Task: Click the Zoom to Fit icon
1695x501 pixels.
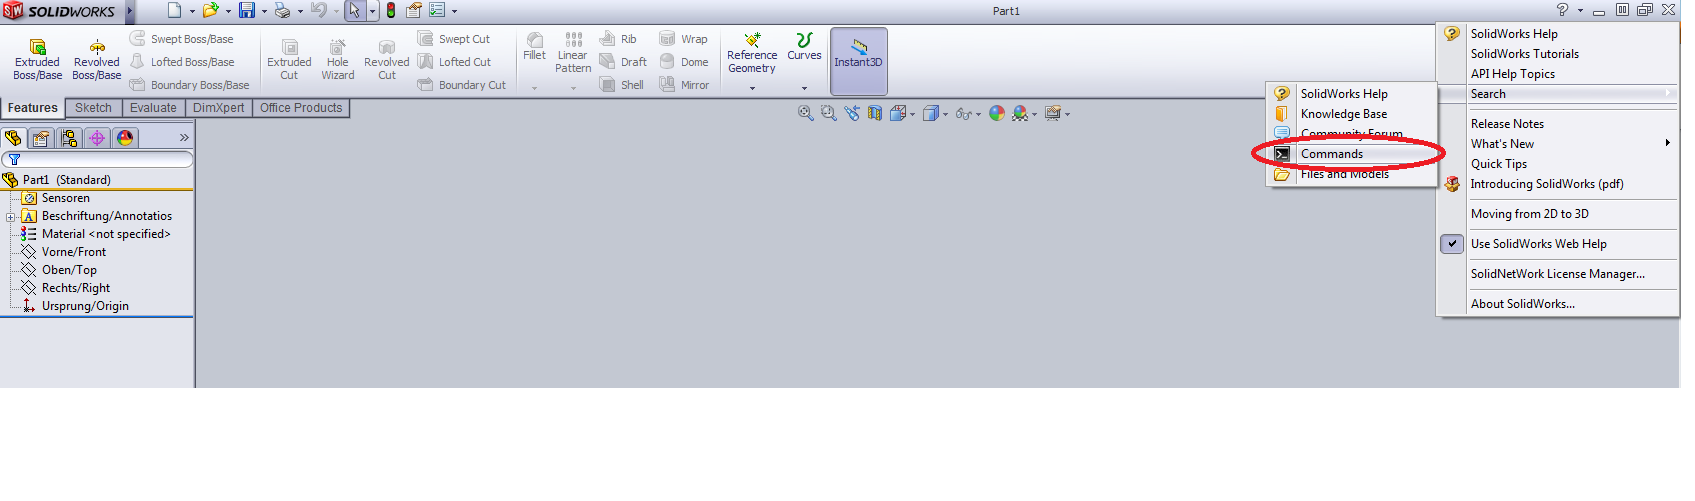Action: 805,113
